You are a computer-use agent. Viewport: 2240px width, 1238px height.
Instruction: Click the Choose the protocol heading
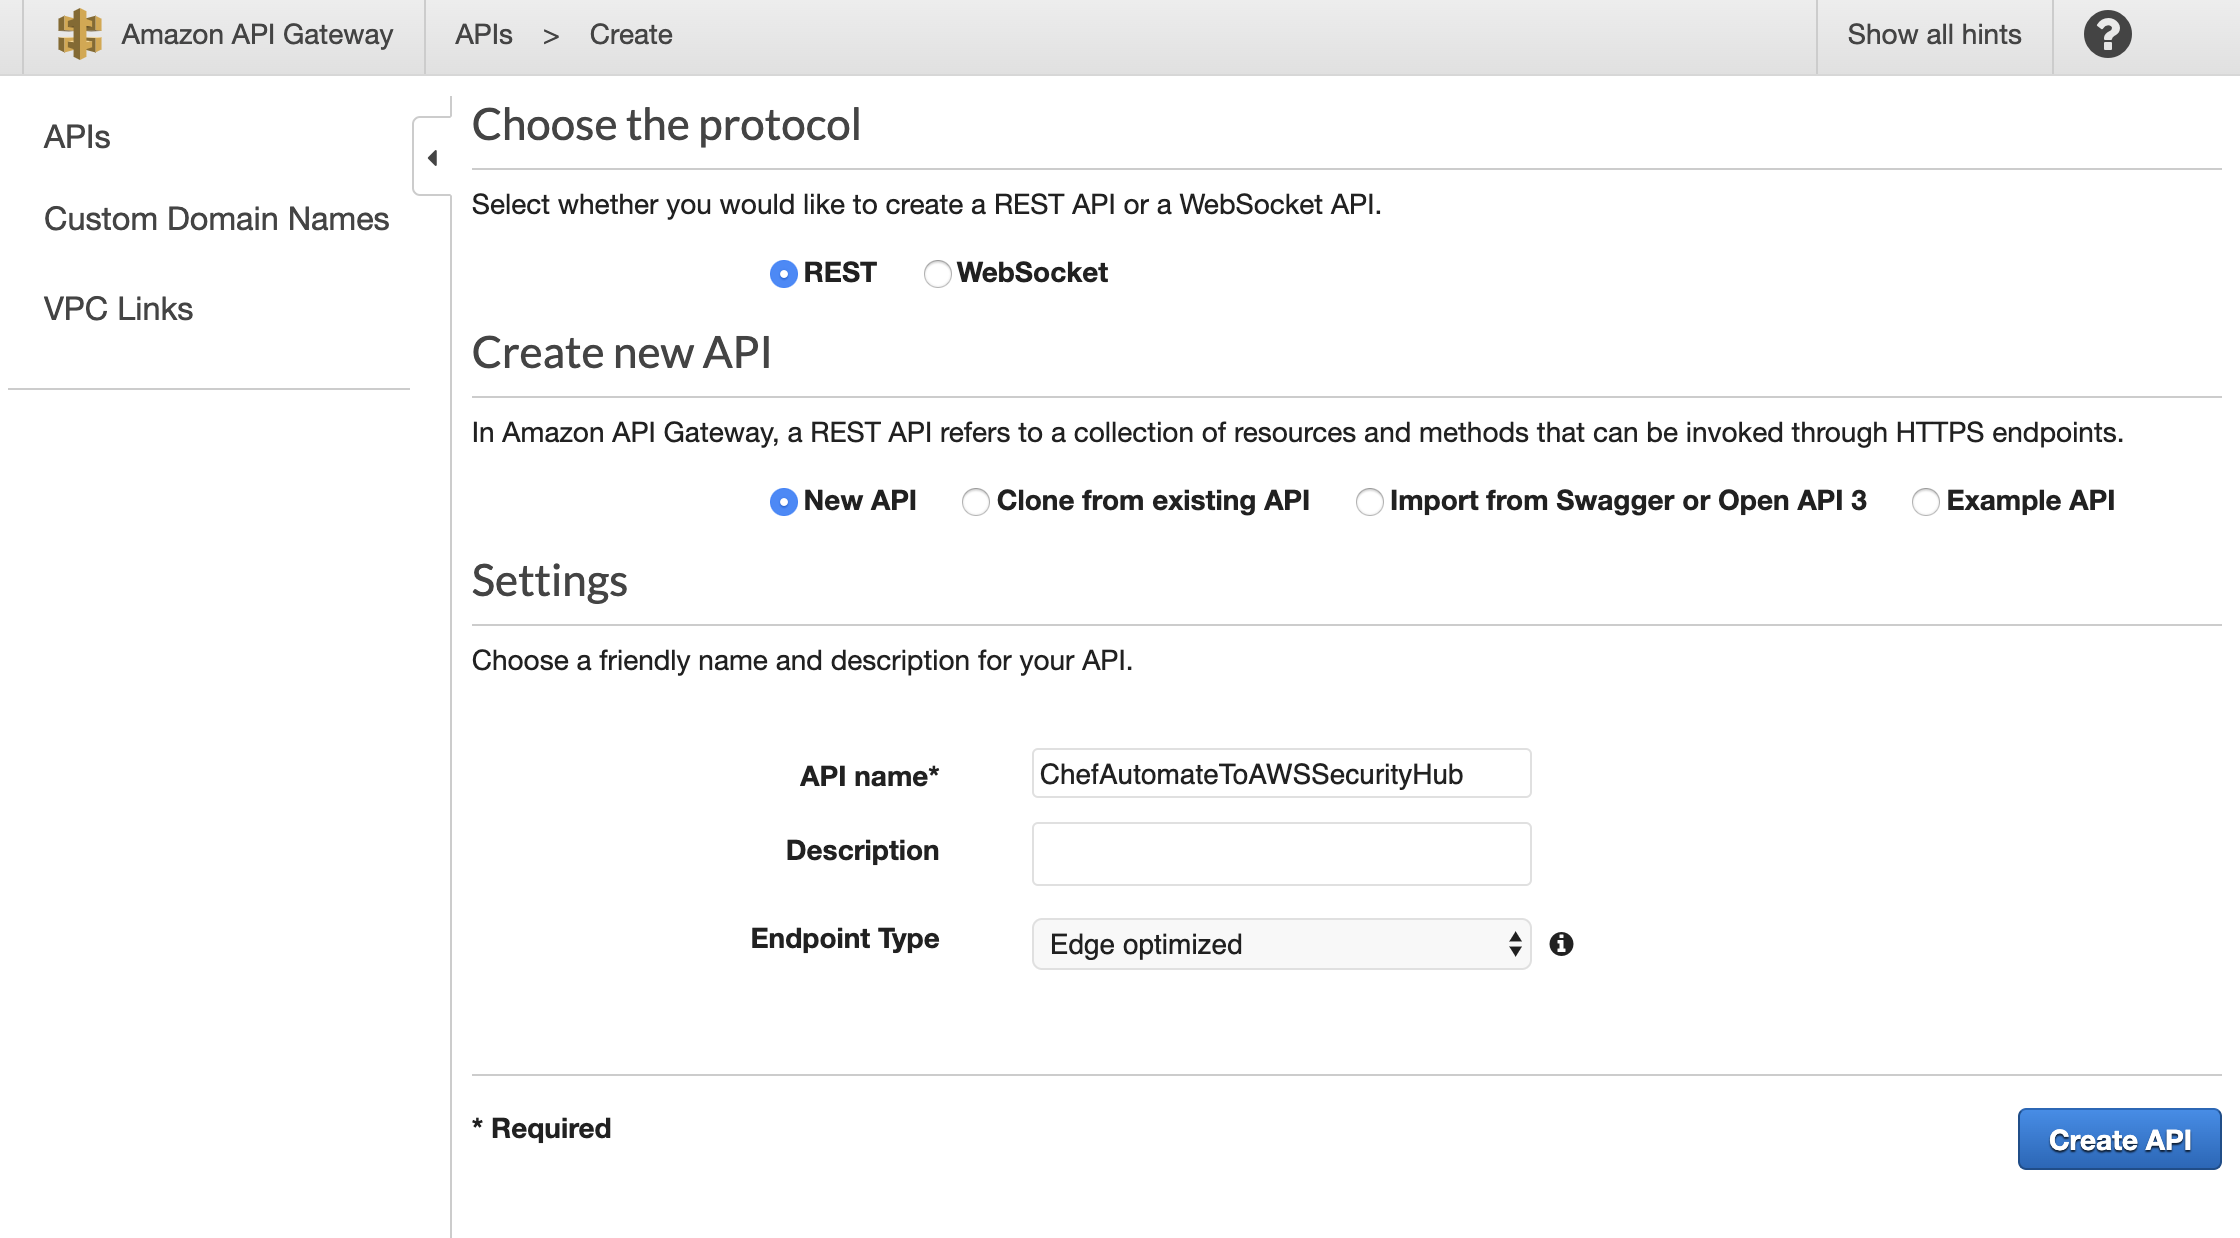click(666, 125)
